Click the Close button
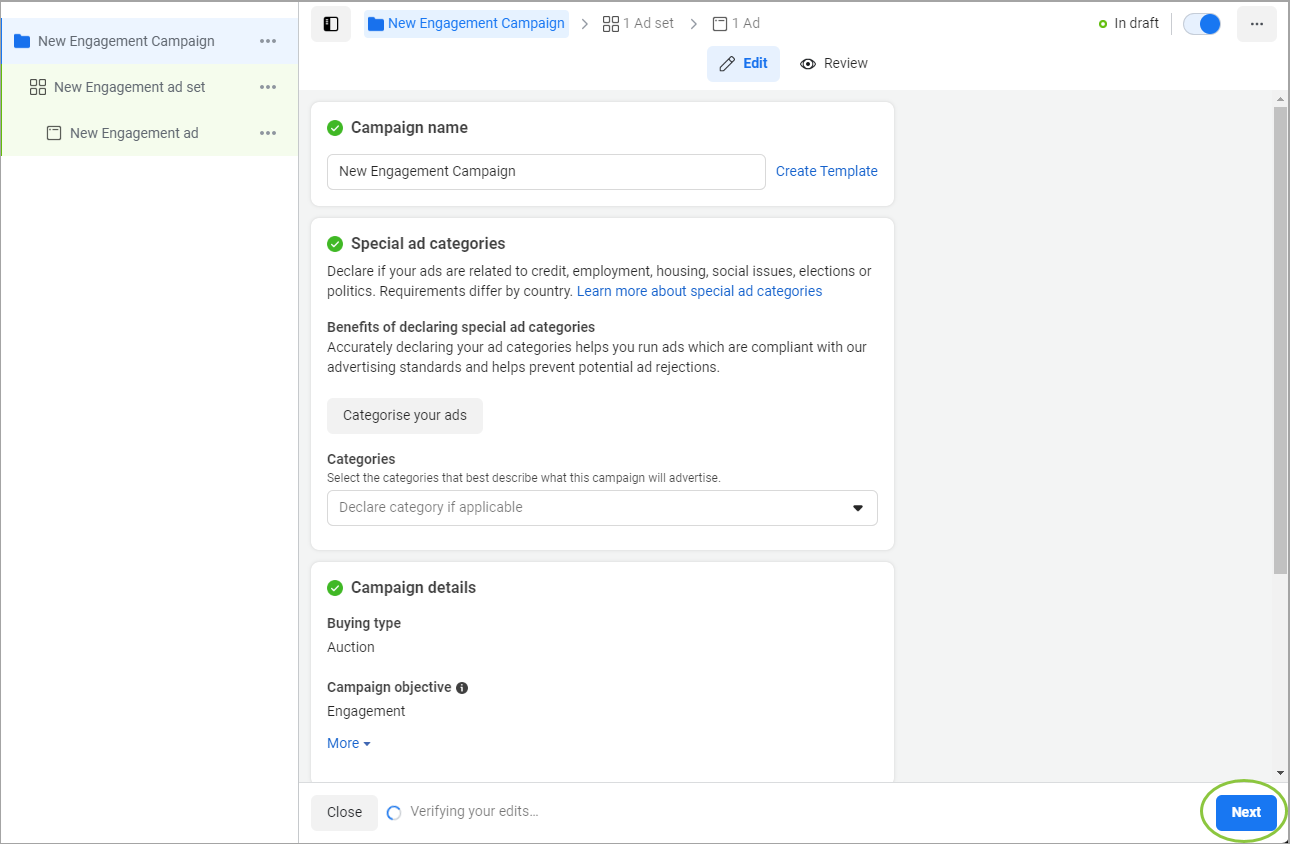This screenshot has width=1290, height=844. [344, 812]
